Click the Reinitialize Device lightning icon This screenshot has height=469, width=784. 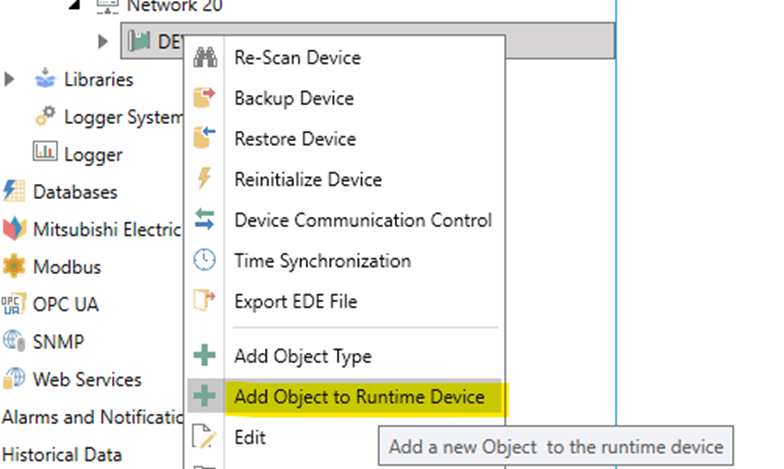[x=204, y=180]
